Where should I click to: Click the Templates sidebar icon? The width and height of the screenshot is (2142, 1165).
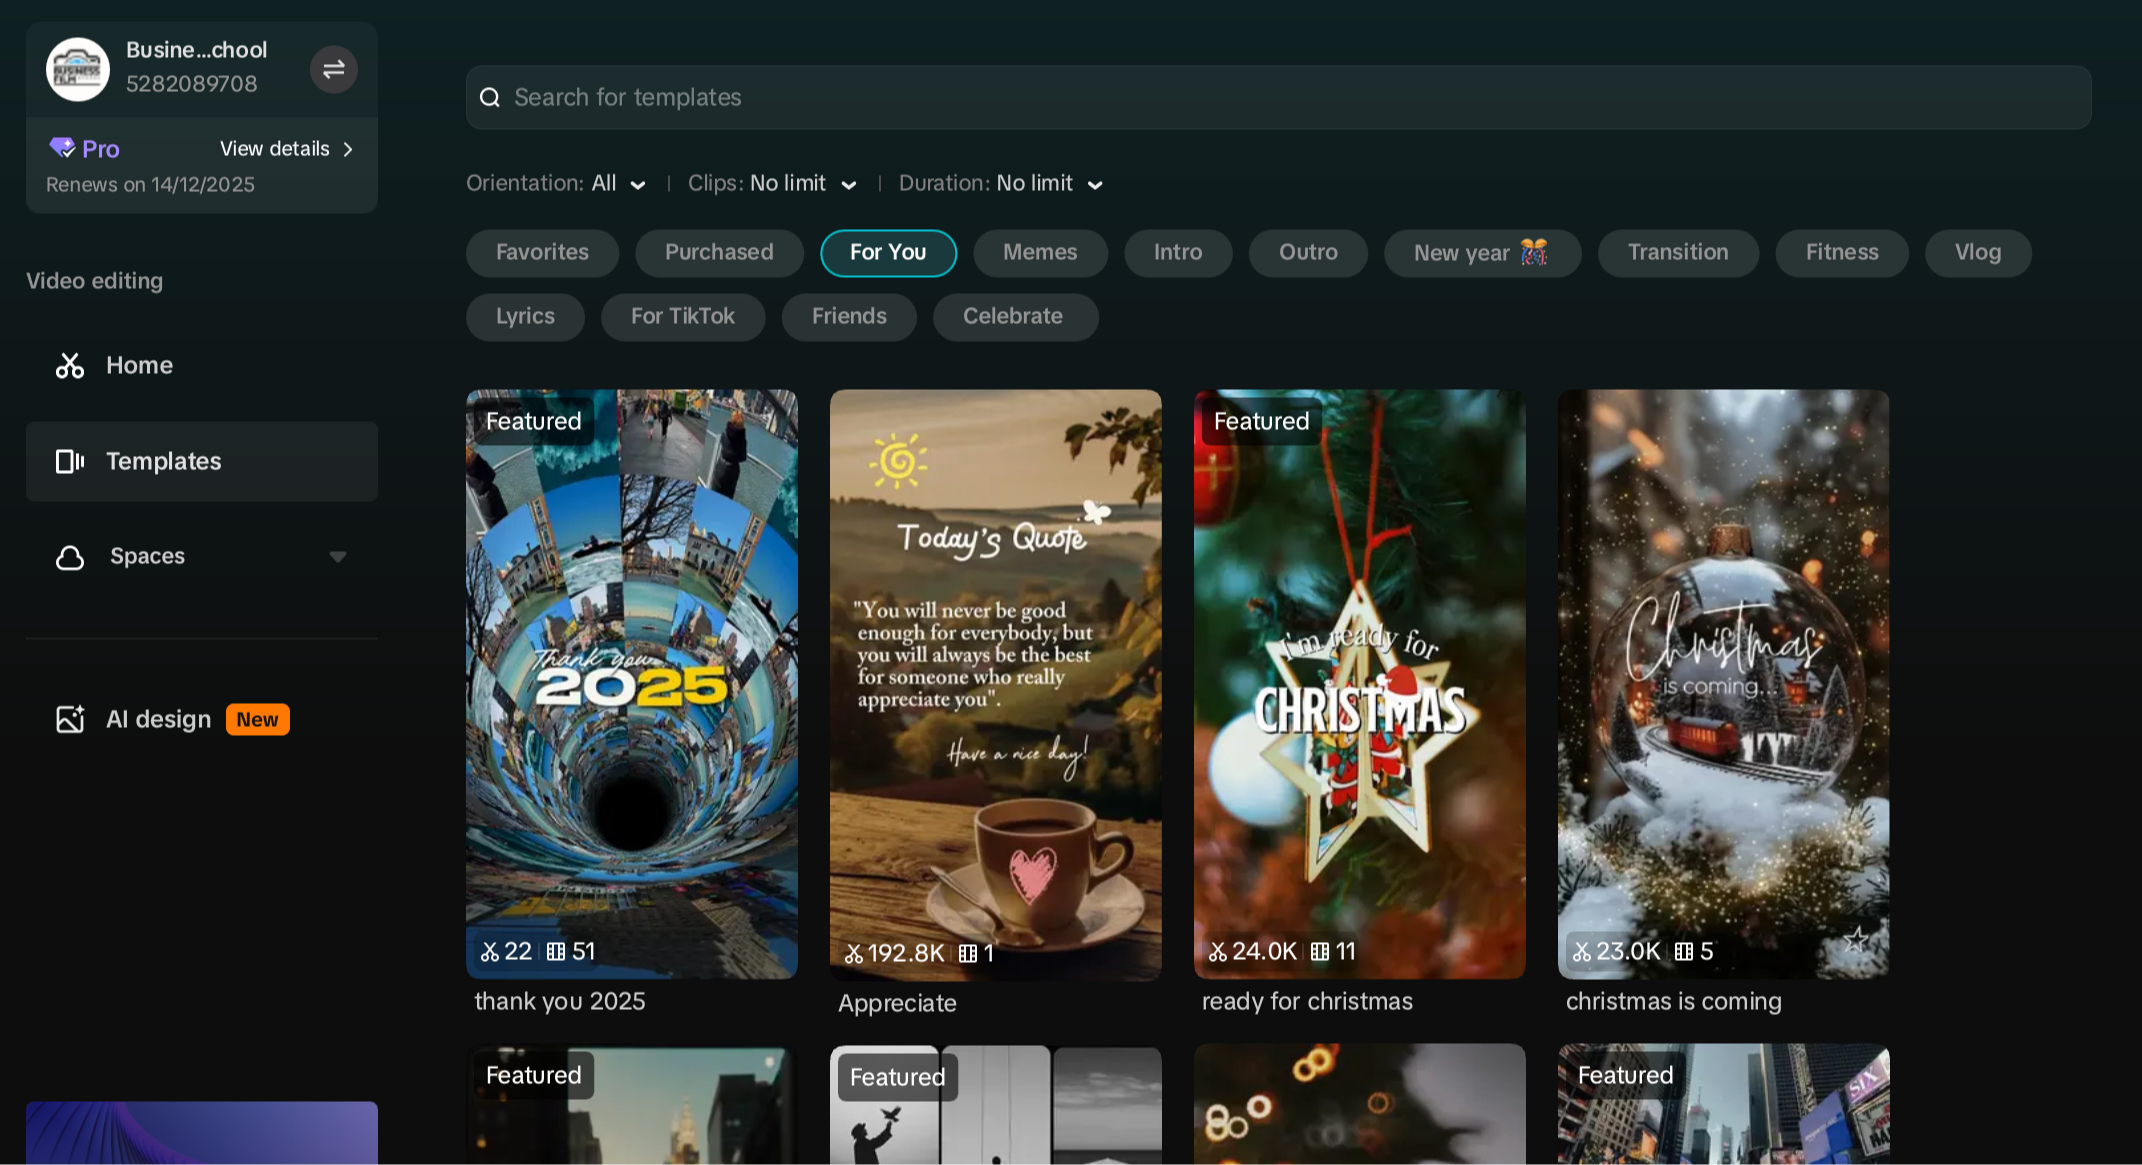coord(69,461)
